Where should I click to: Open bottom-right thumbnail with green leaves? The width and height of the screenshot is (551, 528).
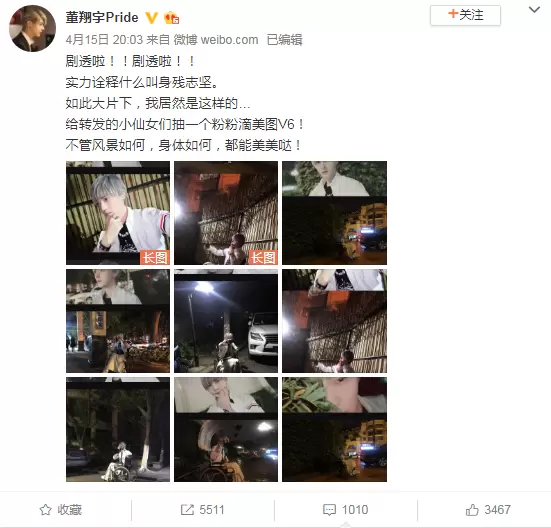coord(335,429)
